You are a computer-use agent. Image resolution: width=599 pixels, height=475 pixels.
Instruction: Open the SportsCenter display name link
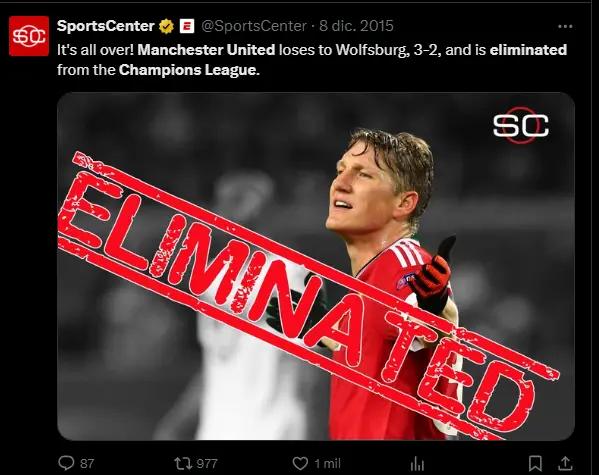[x=105, y=26]
